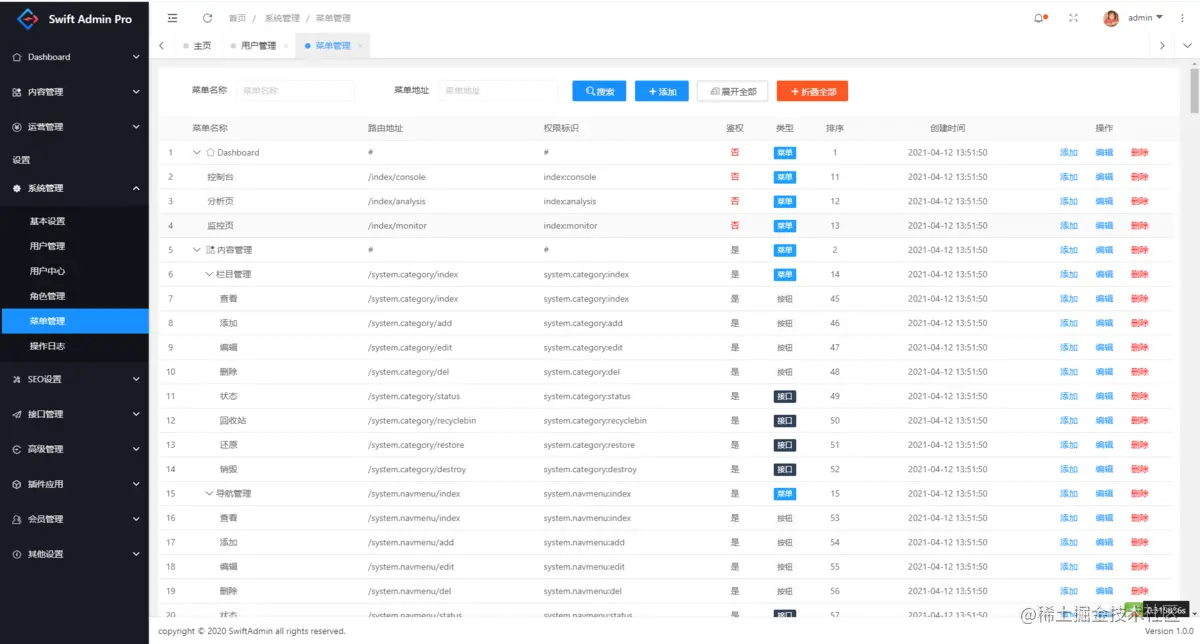Open 用户中心 submenu item

(x=74, y=271)
